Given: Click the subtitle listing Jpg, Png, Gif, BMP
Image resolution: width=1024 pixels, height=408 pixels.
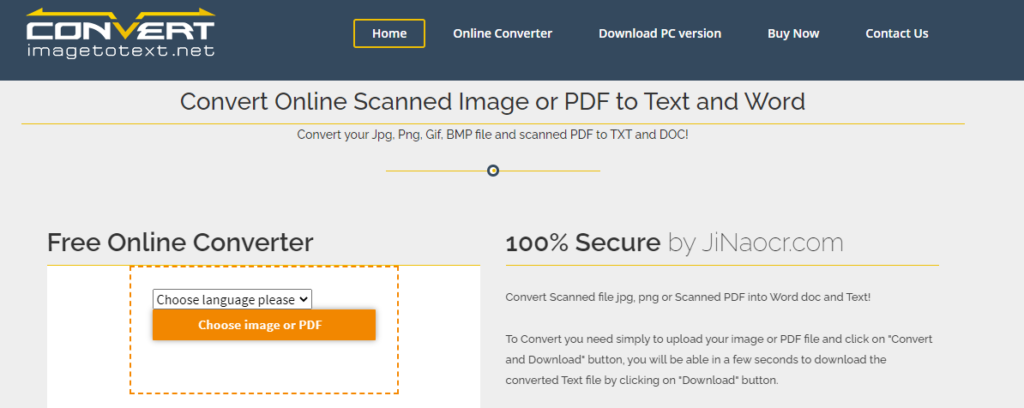Looking at the screenshot, I should point(492,134).
